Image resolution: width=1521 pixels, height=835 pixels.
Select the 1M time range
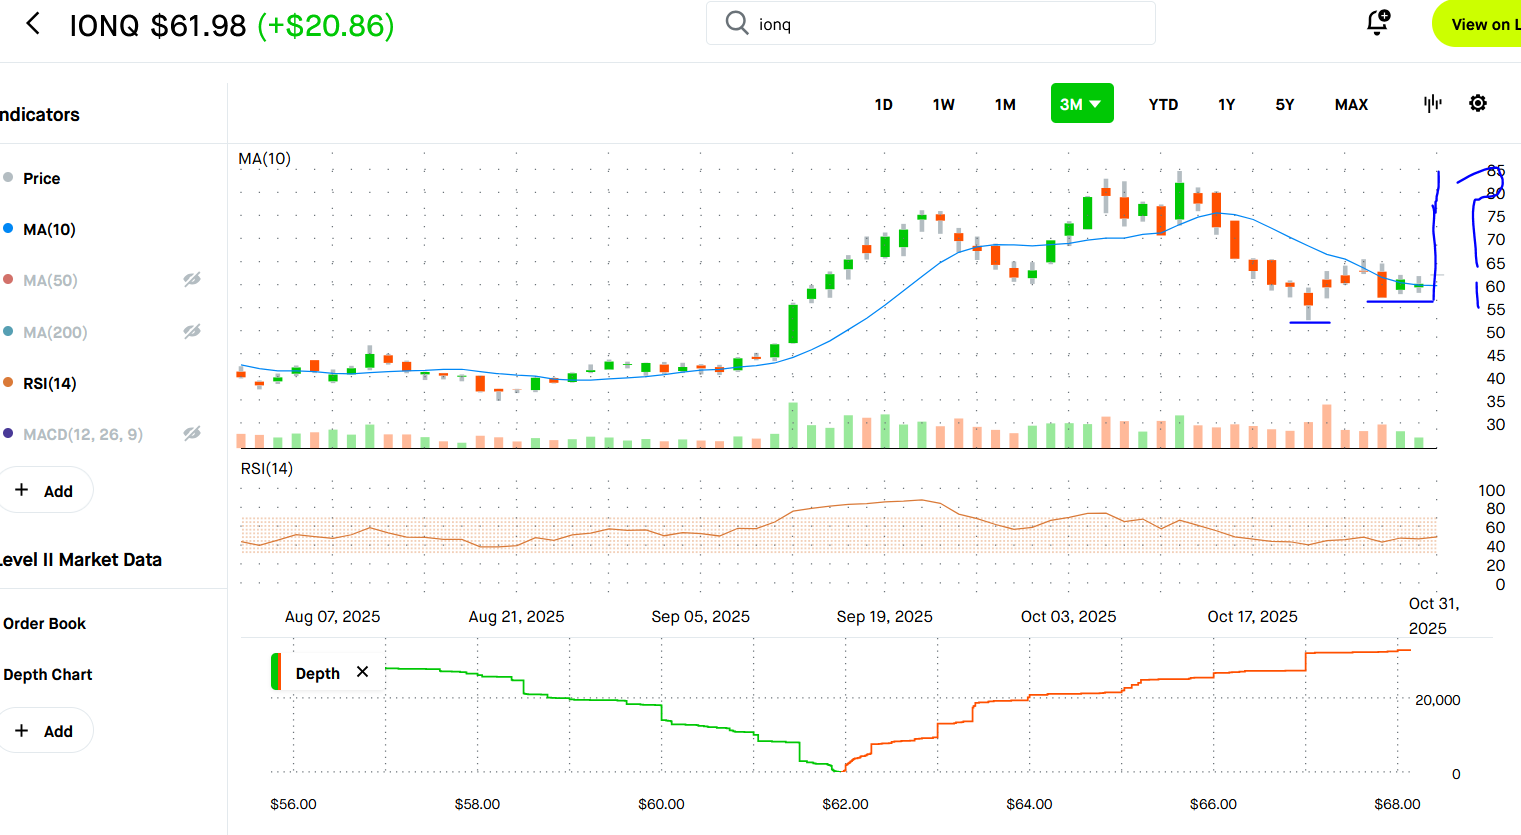(1006, 104)
